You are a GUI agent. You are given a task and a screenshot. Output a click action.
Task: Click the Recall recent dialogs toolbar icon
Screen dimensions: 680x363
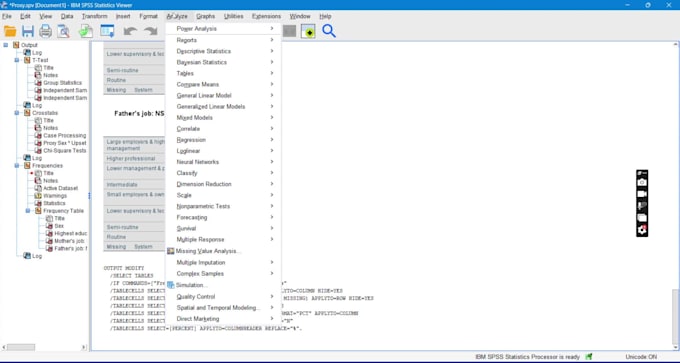[x=107, y=31]
